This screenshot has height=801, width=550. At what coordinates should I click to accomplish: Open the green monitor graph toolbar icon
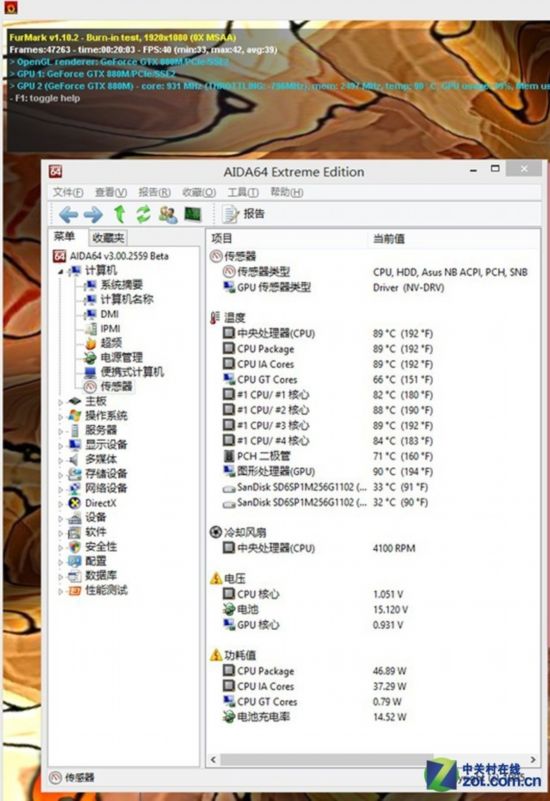click(x=193, y=214)
